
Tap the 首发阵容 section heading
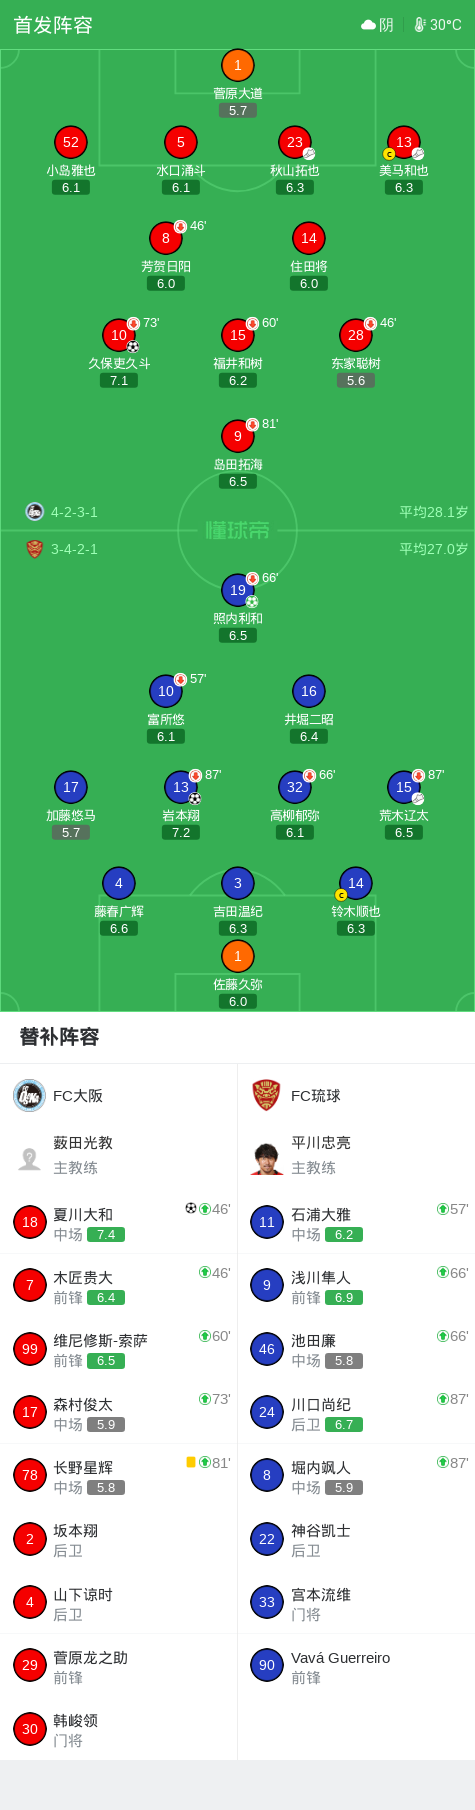point(53,25)
